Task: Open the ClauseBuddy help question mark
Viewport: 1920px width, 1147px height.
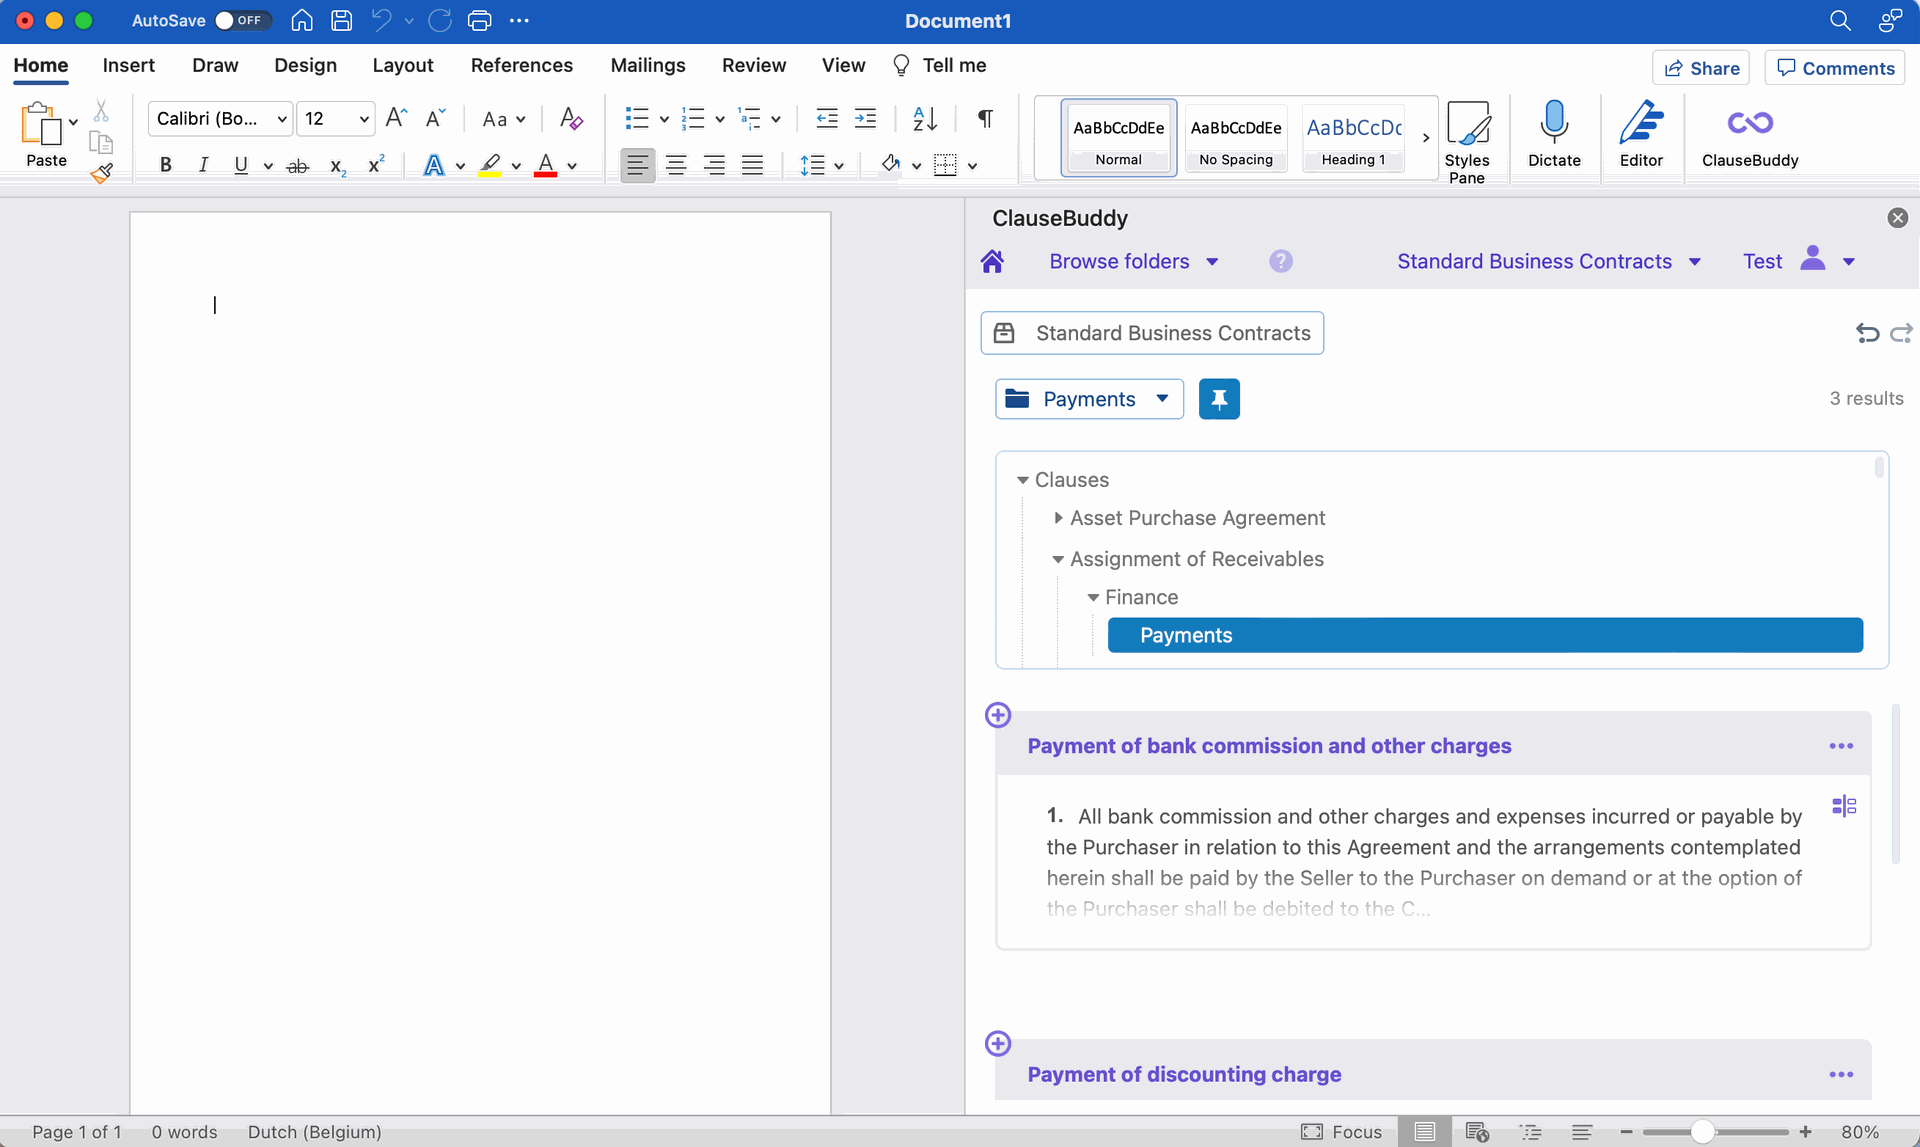Action: 1281,261
